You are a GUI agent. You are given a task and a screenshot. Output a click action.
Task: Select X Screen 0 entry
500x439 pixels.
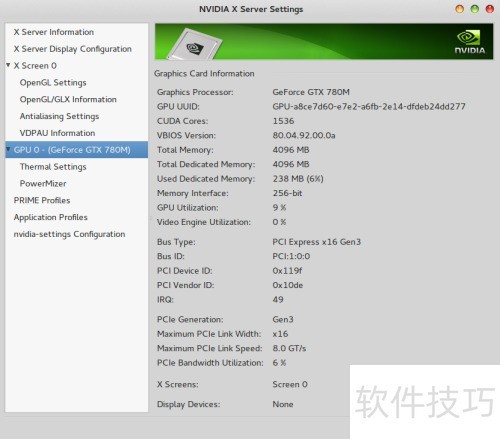35,66
